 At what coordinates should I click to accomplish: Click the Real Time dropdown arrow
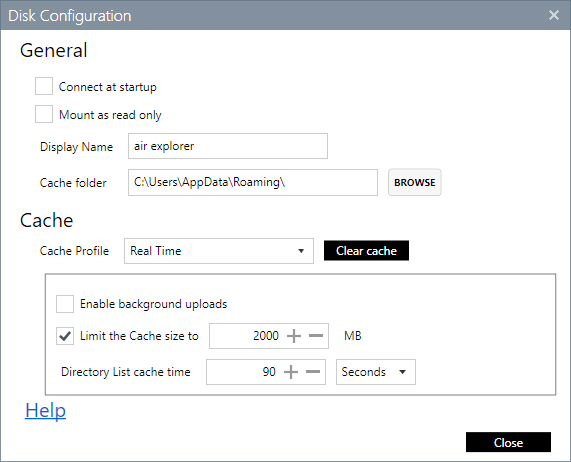click(x=301, y=251)
